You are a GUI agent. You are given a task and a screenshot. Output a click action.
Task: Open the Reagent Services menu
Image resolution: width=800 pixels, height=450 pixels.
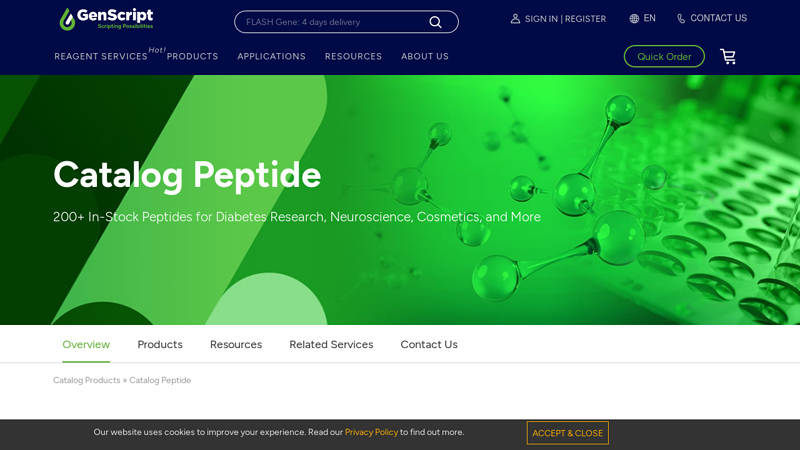coord(101,57)
